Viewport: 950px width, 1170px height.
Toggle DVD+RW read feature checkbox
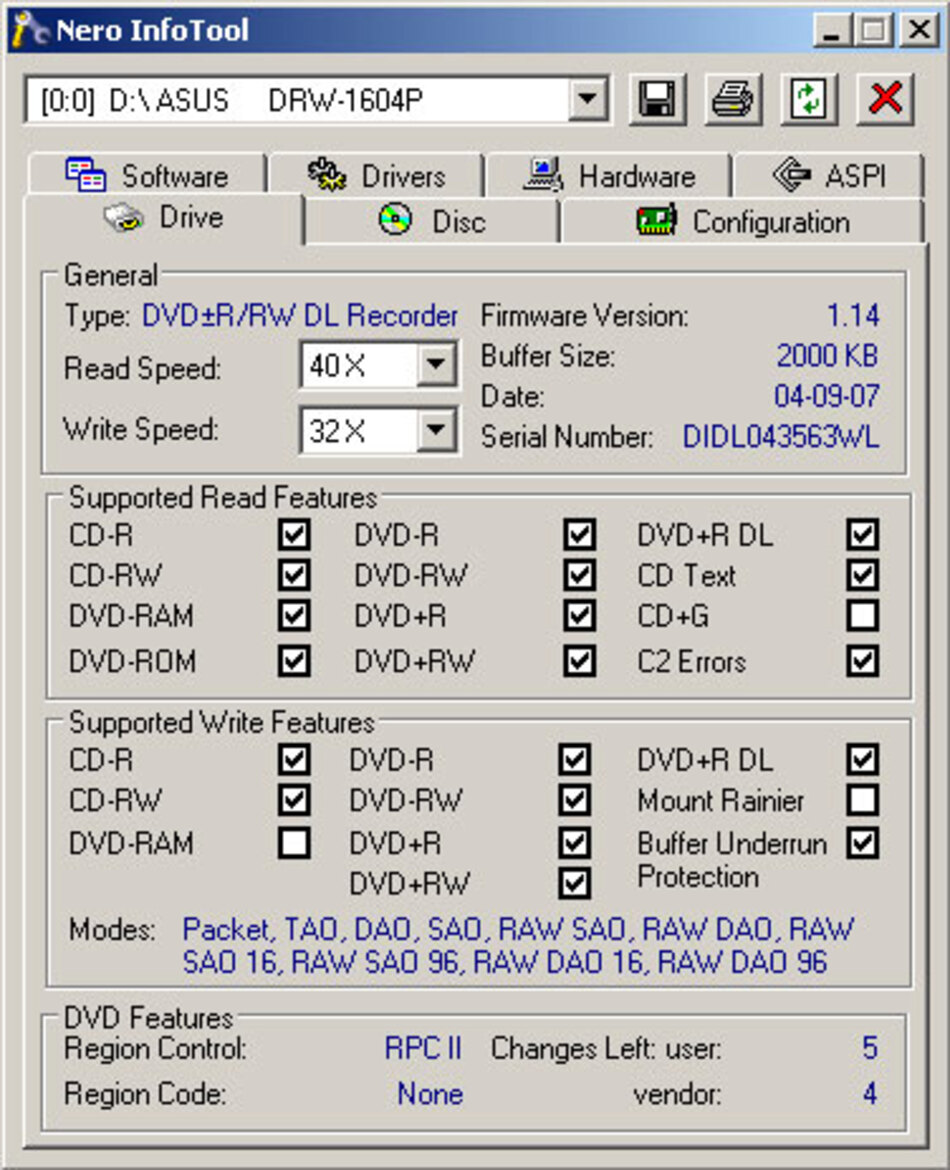(x=580, y=660)
